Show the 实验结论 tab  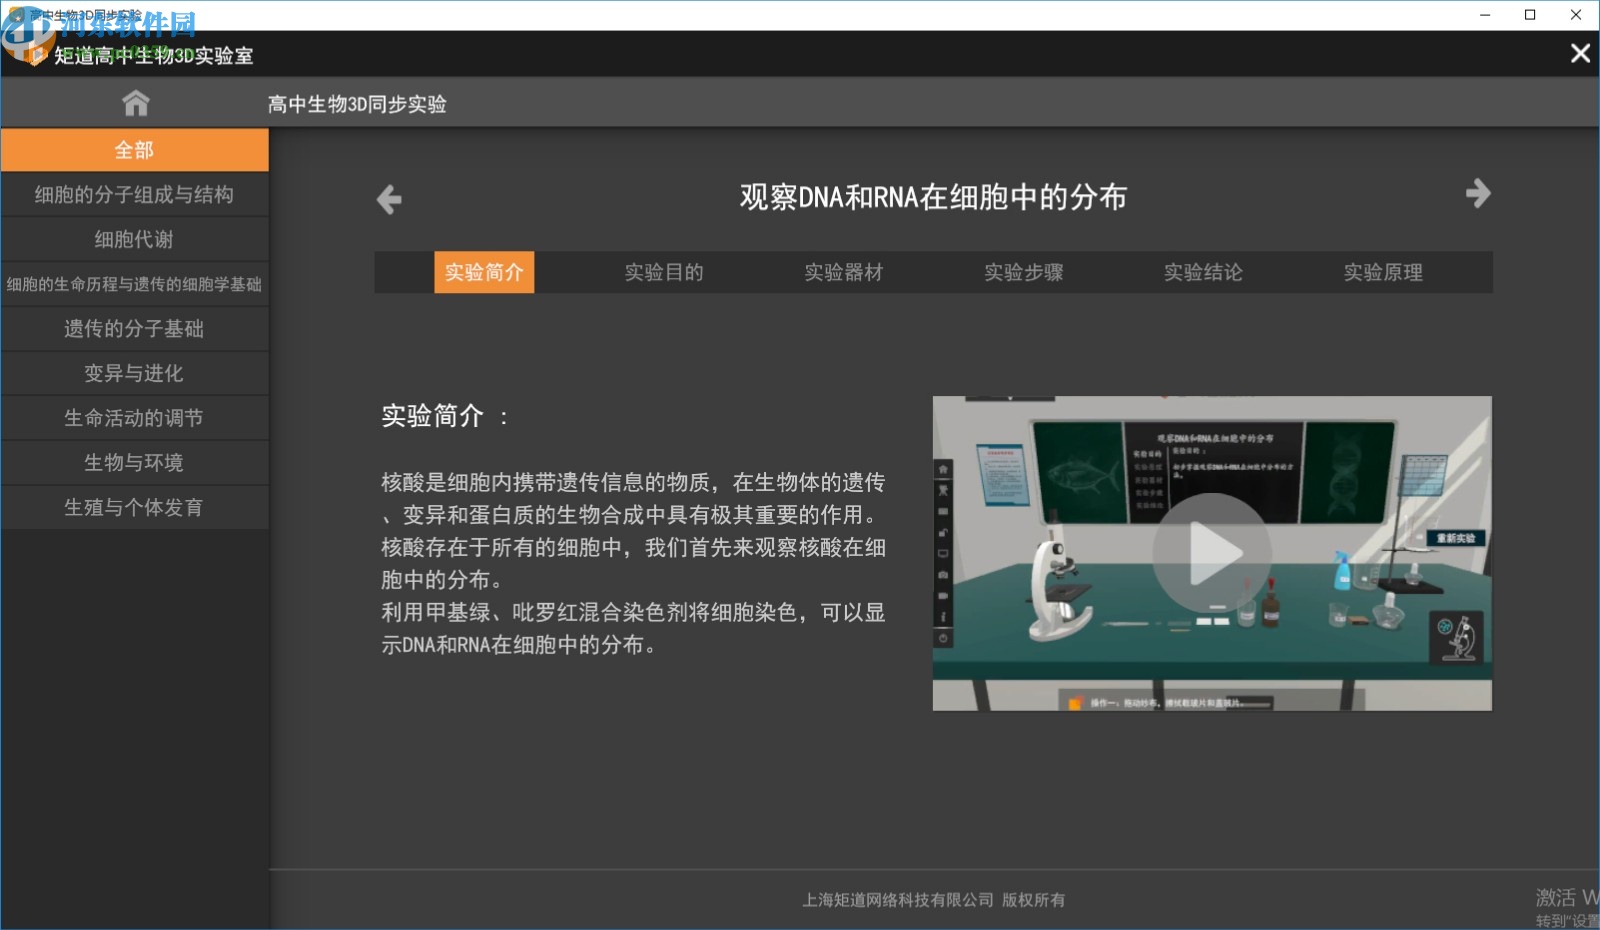(x=1203, y=272)
